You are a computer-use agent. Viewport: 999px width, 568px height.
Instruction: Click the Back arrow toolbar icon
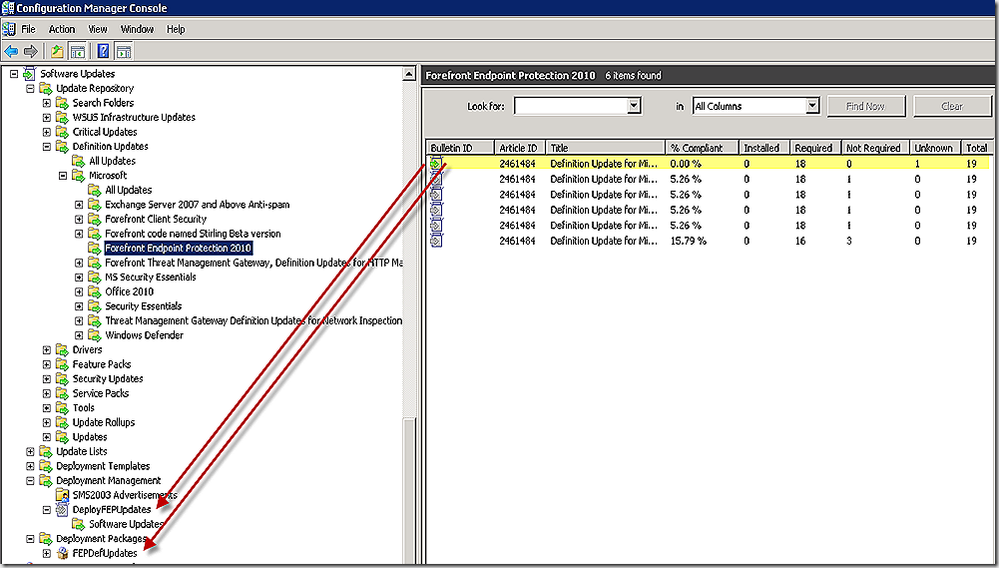click(x=11, y=51)
